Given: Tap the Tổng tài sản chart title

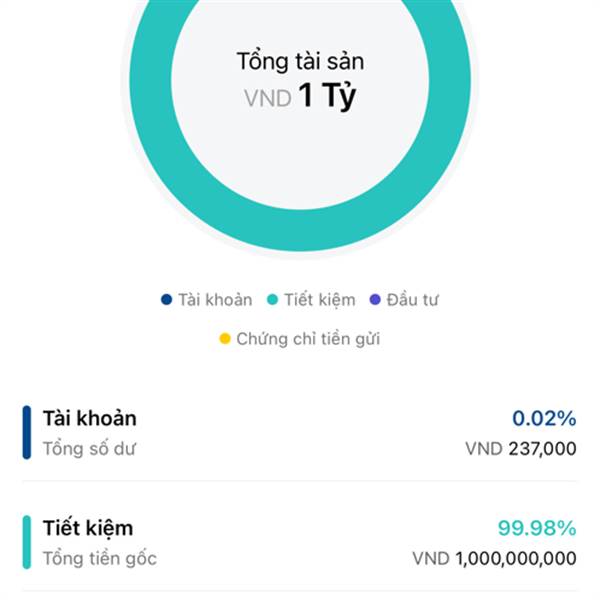Looking at the screenshot, I should (300, 61).
